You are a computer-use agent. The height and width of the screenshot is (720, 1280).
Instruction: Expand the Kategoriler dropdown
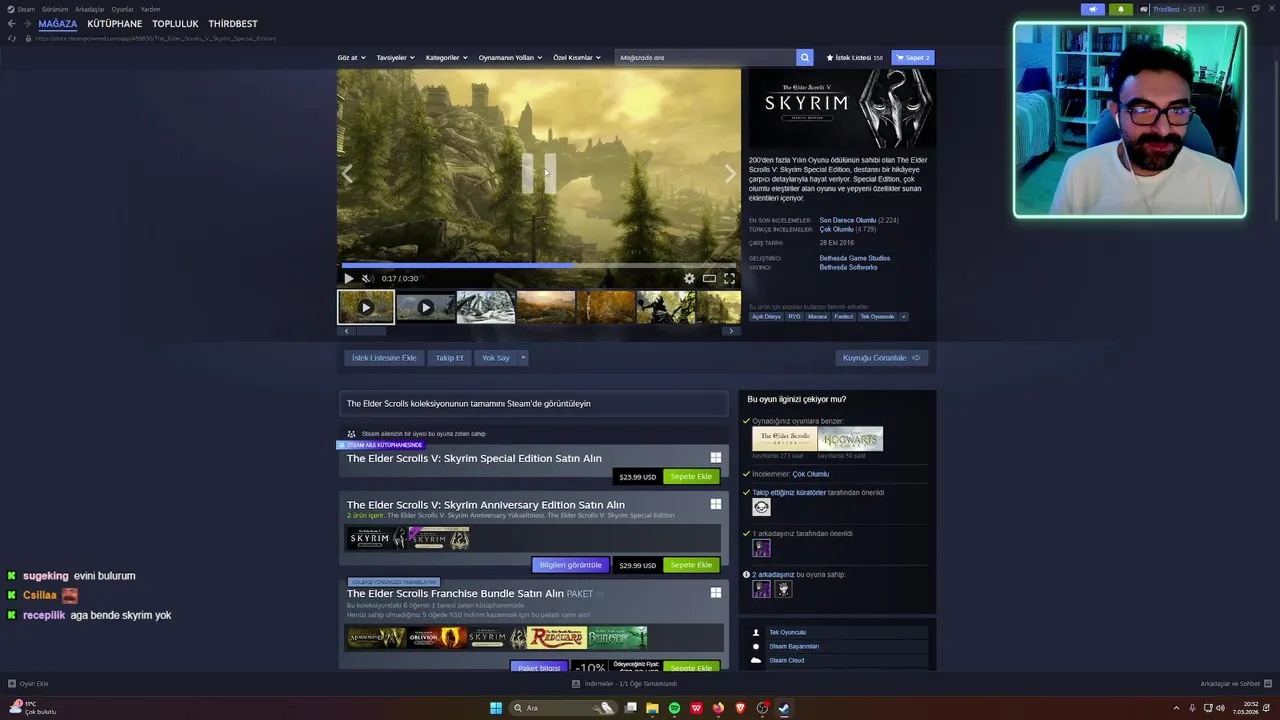(x=447, y=58)
